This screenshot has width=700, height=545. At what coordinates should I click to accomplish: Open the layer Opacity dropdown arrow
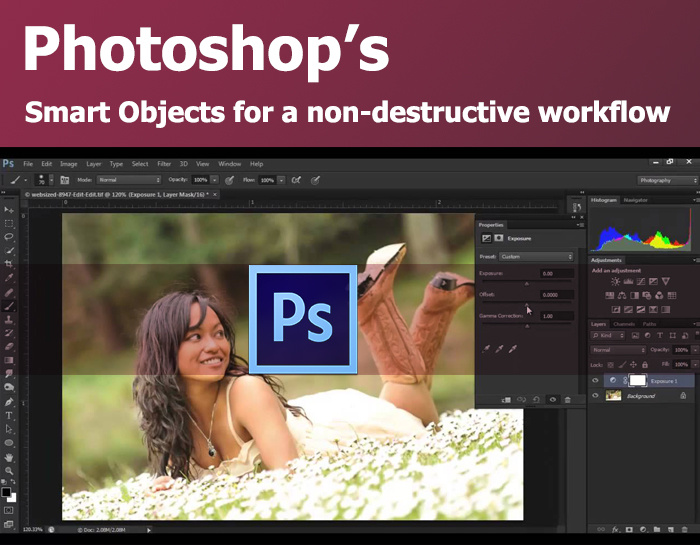pyautogui.click(x=696, y=350)
